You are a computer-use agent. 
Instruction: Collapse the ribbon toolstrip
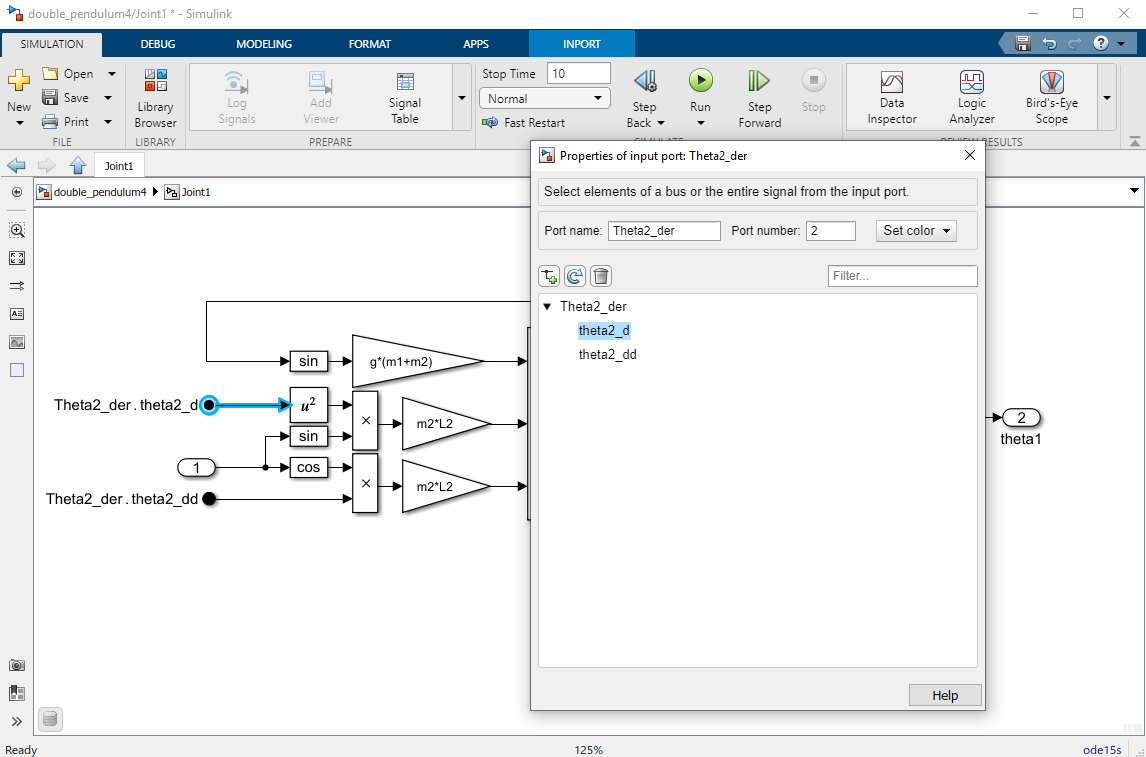(1134, 140)
